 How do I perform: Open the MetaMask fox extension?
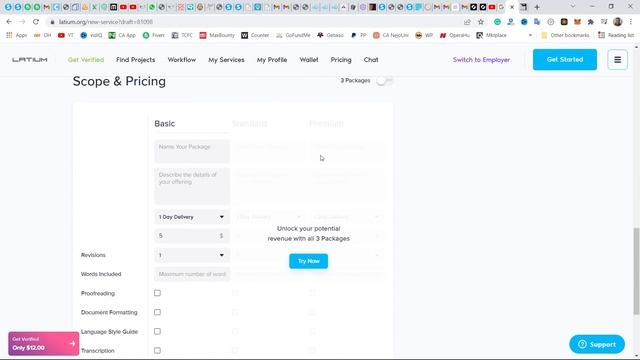(x=577, y=22)
